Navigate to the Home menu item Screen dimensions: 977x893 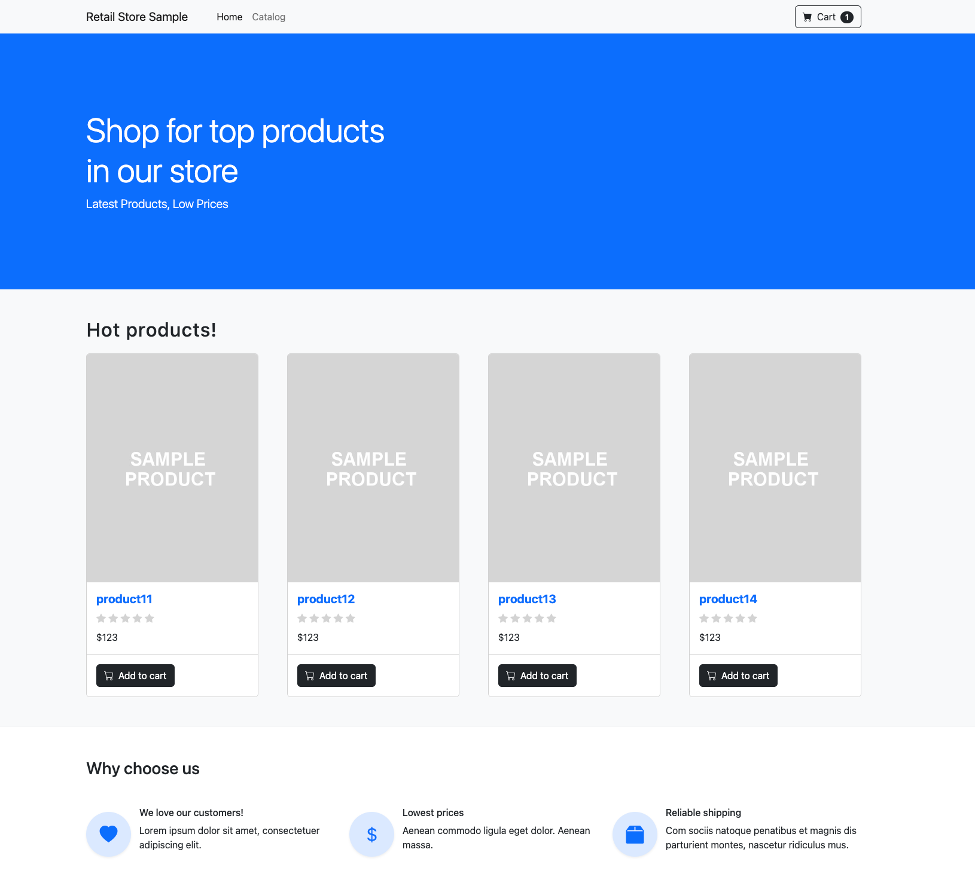[229, 17]
